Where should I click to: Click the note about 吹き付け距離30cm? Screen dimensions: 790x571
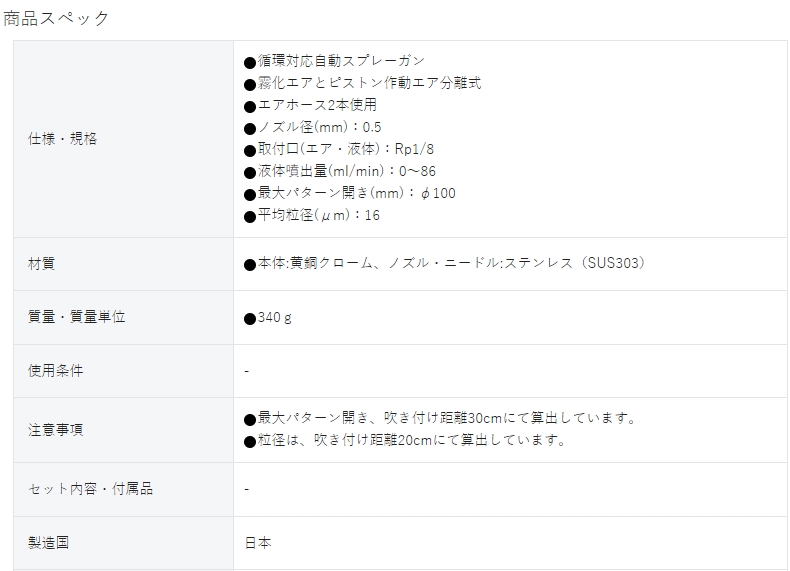click(440, 418)
